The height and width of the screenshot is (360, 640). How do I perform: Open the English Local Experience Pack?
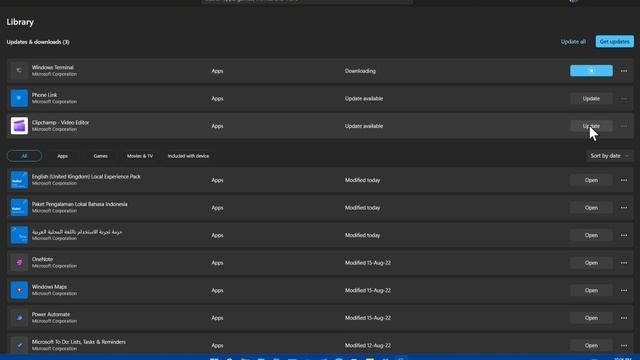coord(591,180)
